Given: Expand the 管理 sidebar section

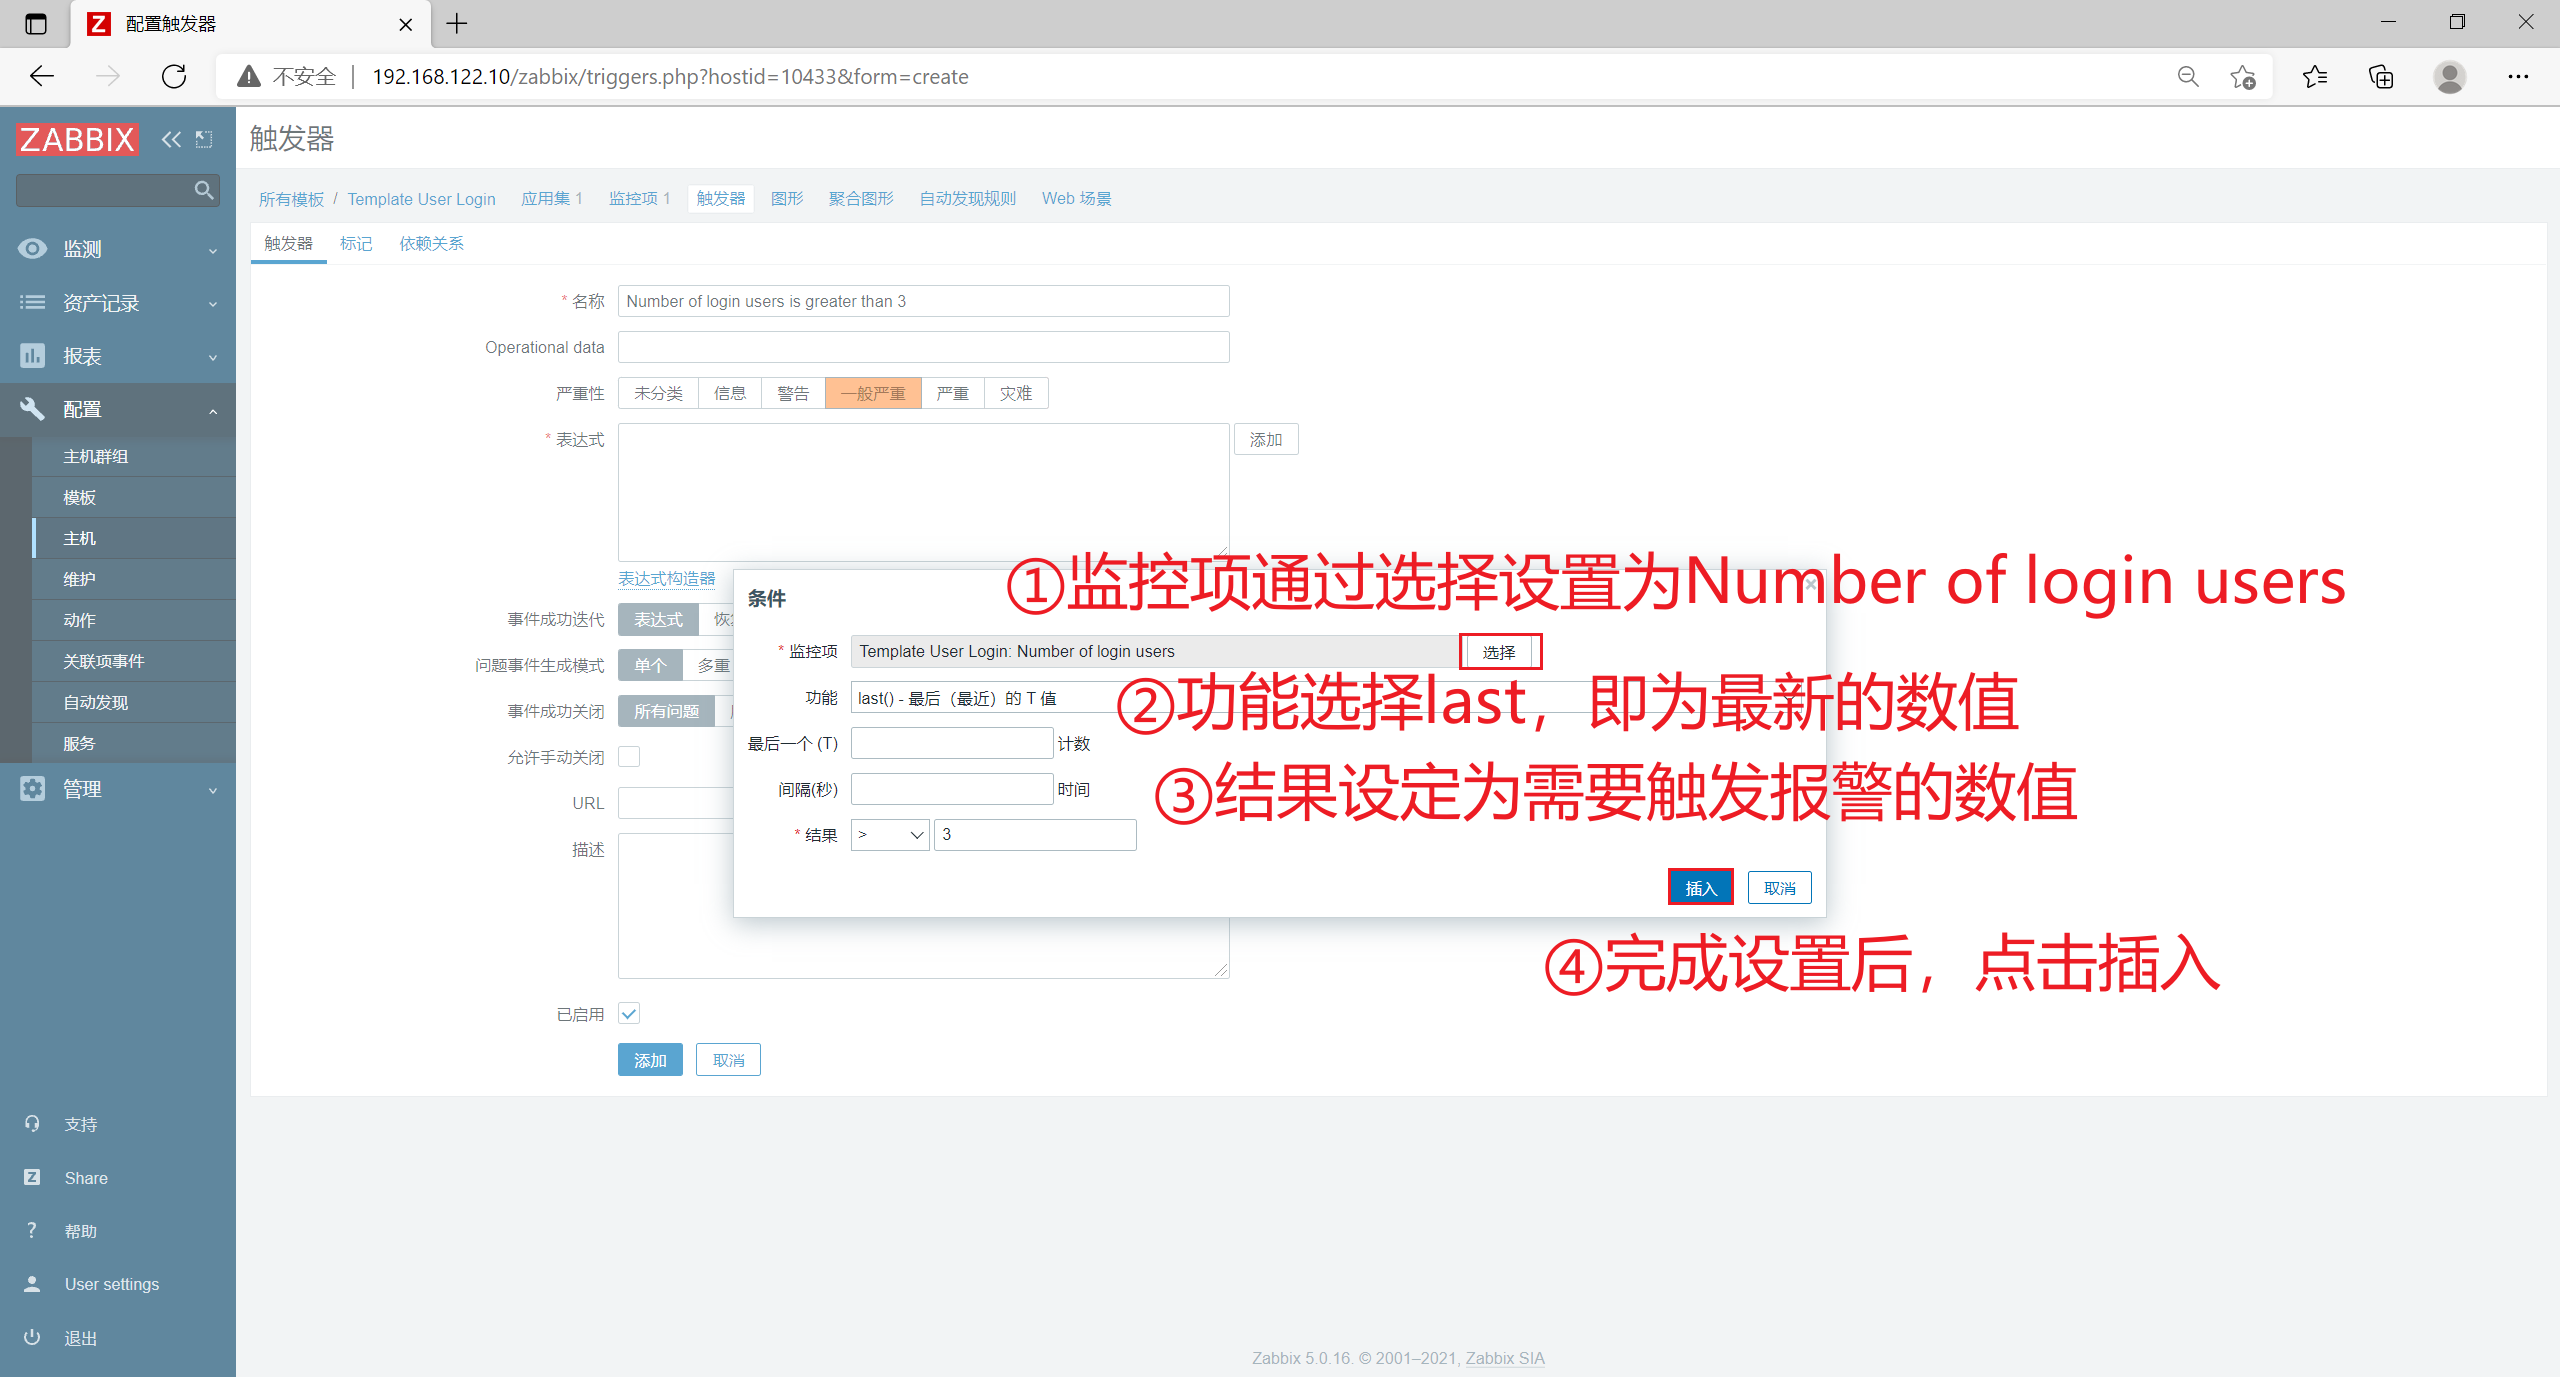Looking at the screenshot, I should [213, 789].
